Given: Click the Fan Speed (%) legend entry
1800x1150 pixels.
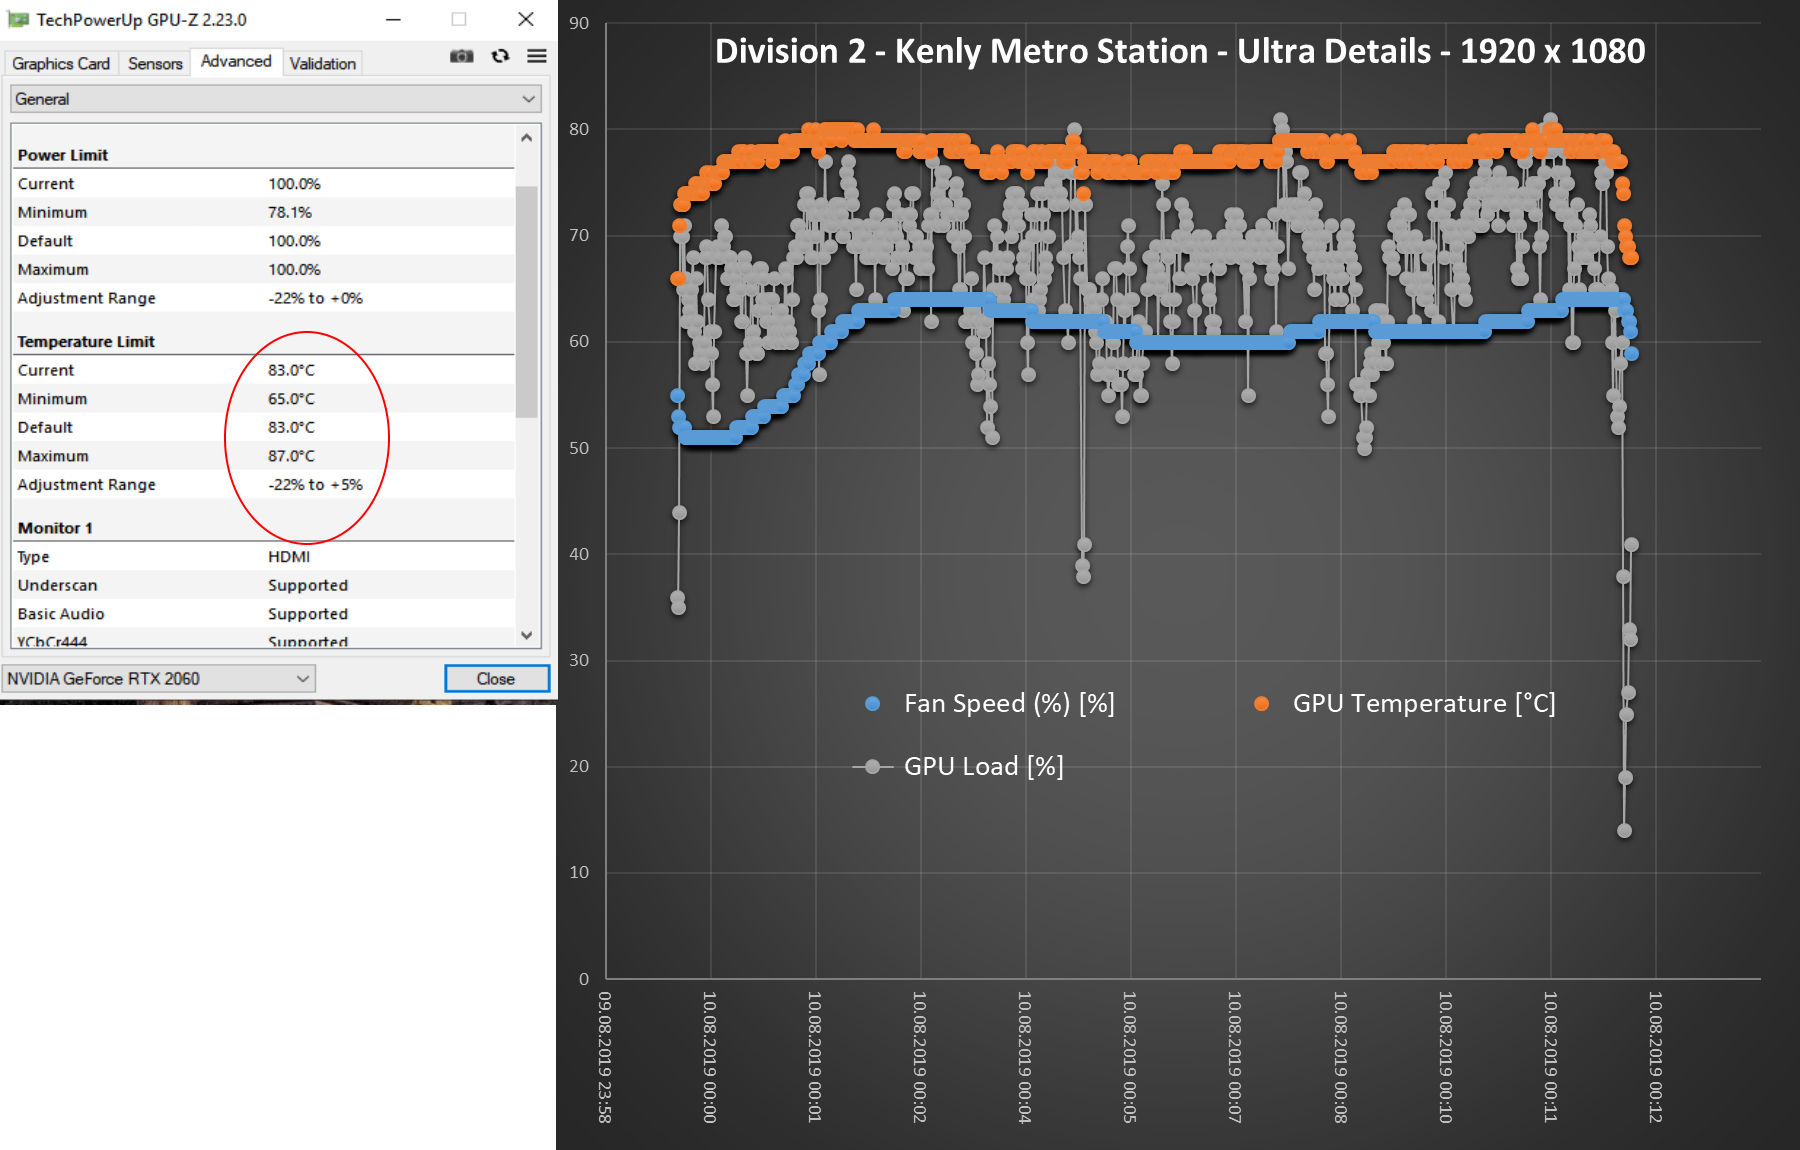Looking at the screenshot, I should [990, 704].
